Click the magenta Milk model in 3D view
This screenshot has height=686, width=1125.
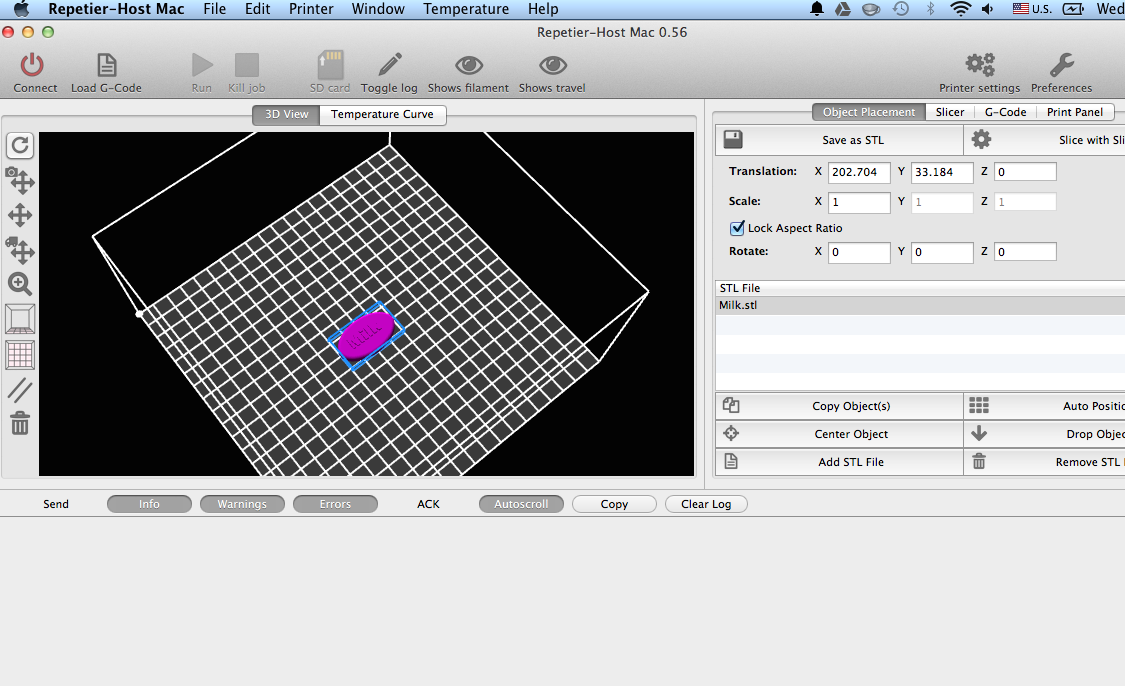pos(366,336)
